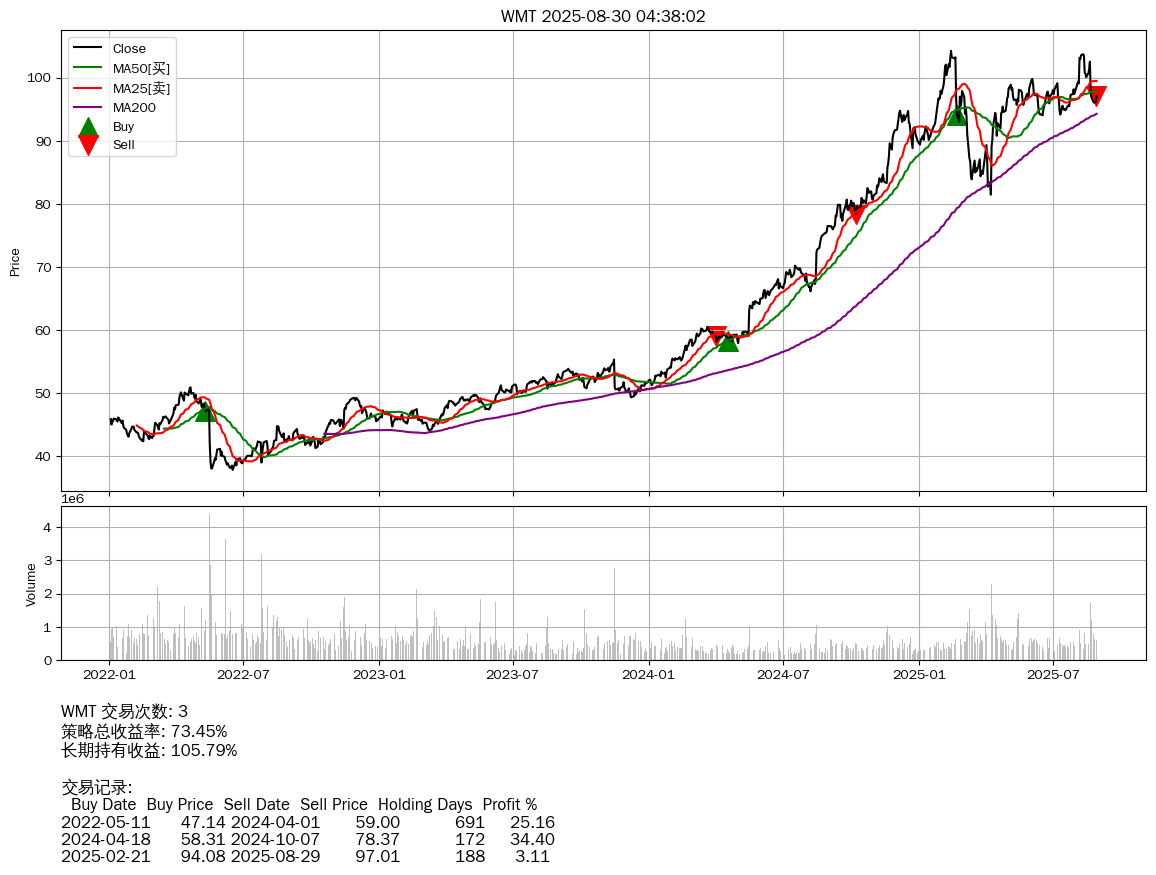This screenshot has height=875, width=1156.
Task: Click the 2024-04-18 trade record row
Action: point(308,839)
